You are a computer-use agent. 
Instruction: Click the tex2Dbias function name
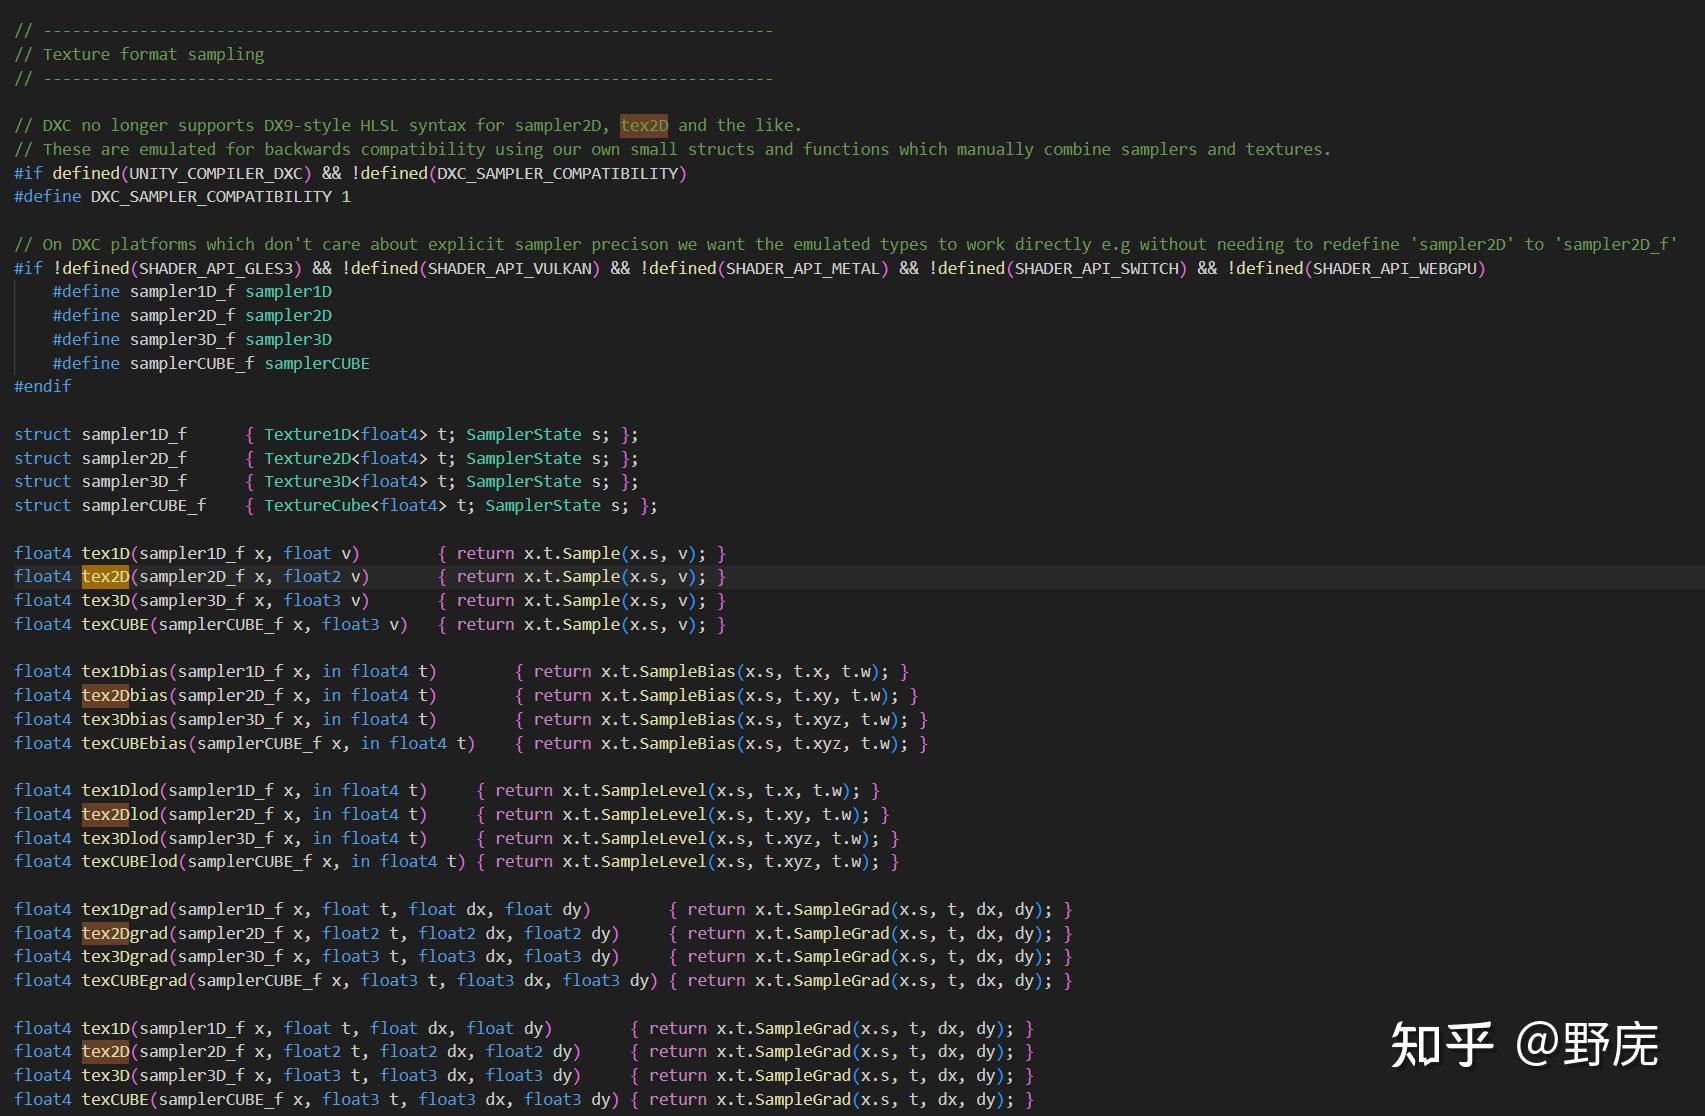[x=125, y=695]
